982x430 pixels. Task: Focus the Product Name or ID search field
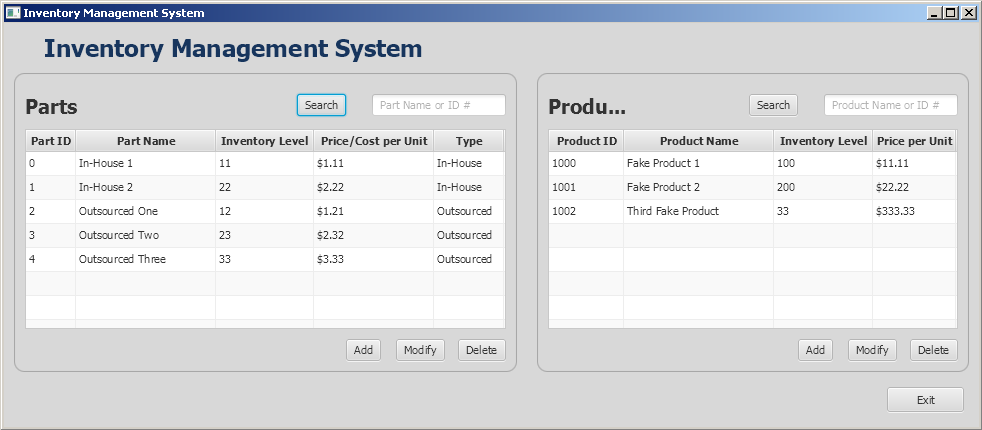pyautogui.click(x=890, y=105)
